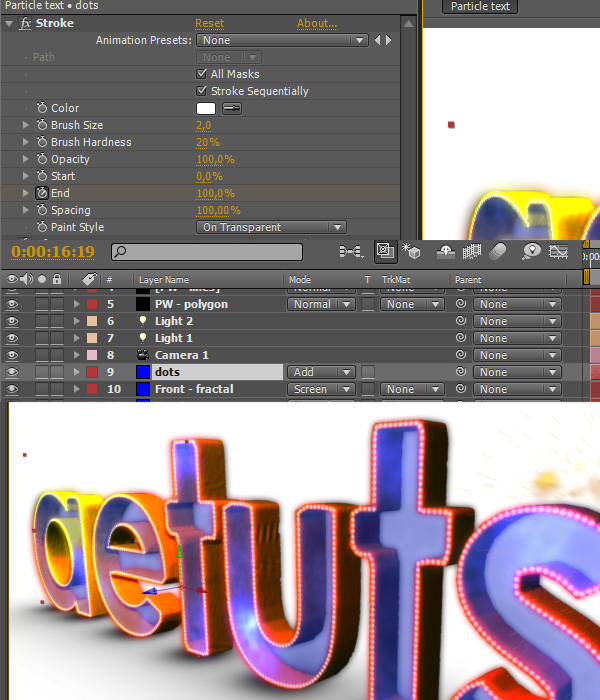Click End value 100,0%
This screenshot has height=700, width=600.
215,193
